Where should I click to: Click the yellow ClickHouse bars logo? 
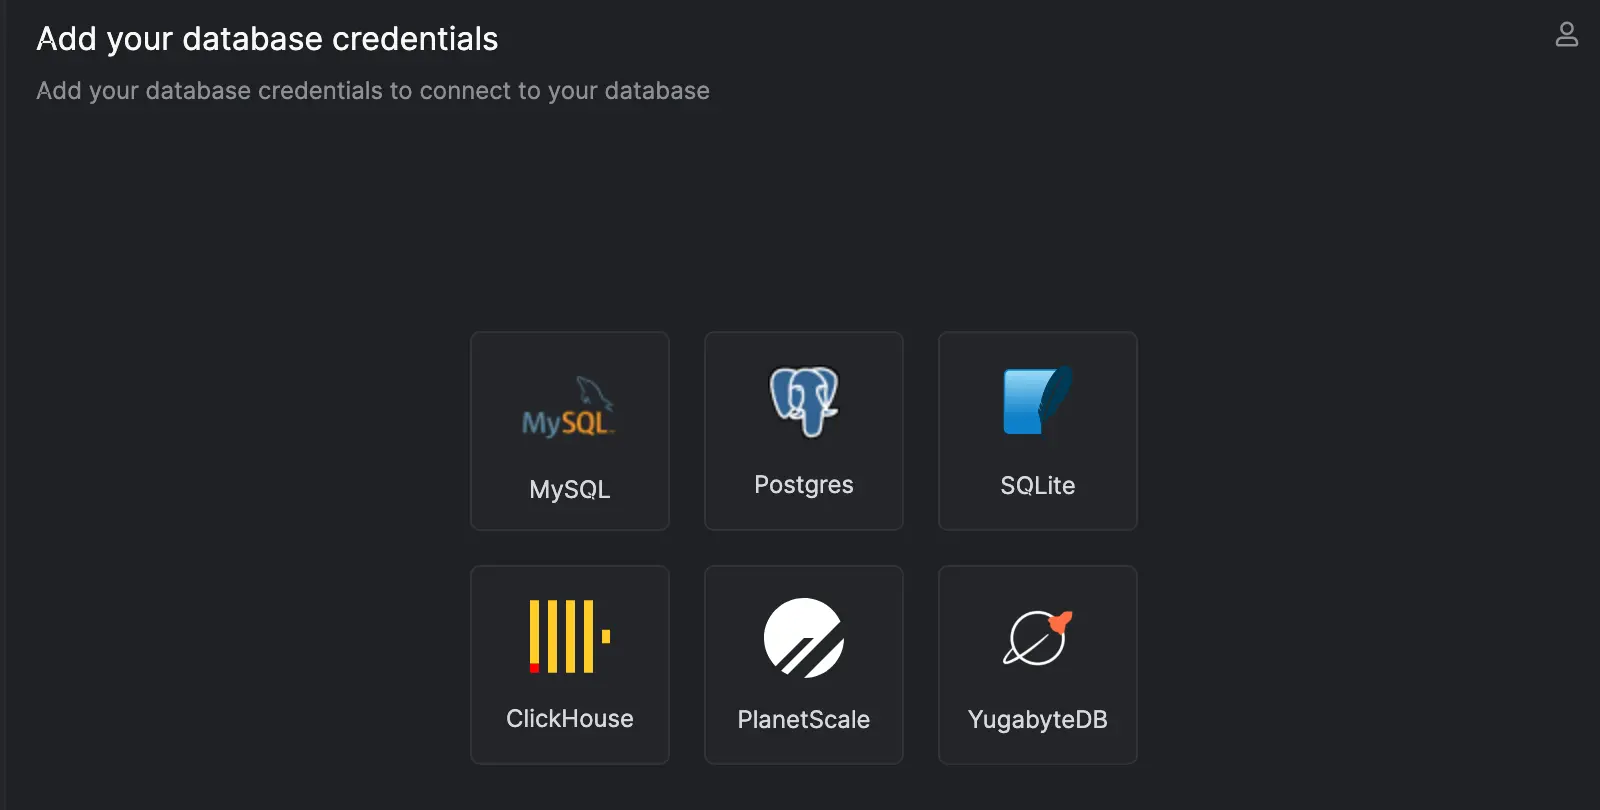569,636
